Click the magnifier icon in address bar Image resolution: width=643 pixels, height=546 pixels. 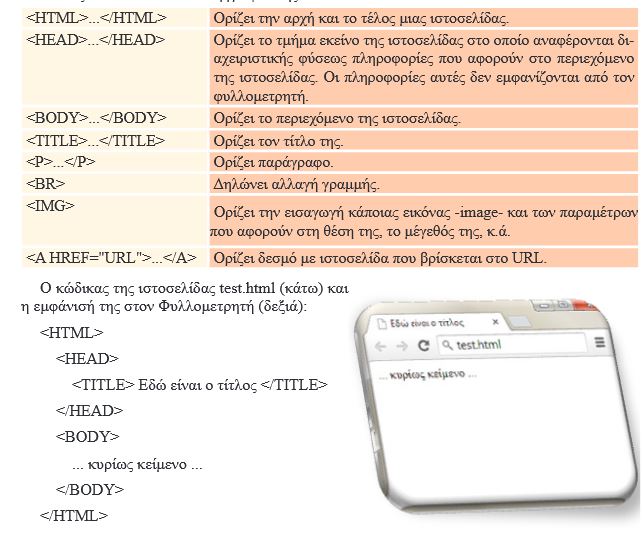pyautogui.click(x=446, y=345)
